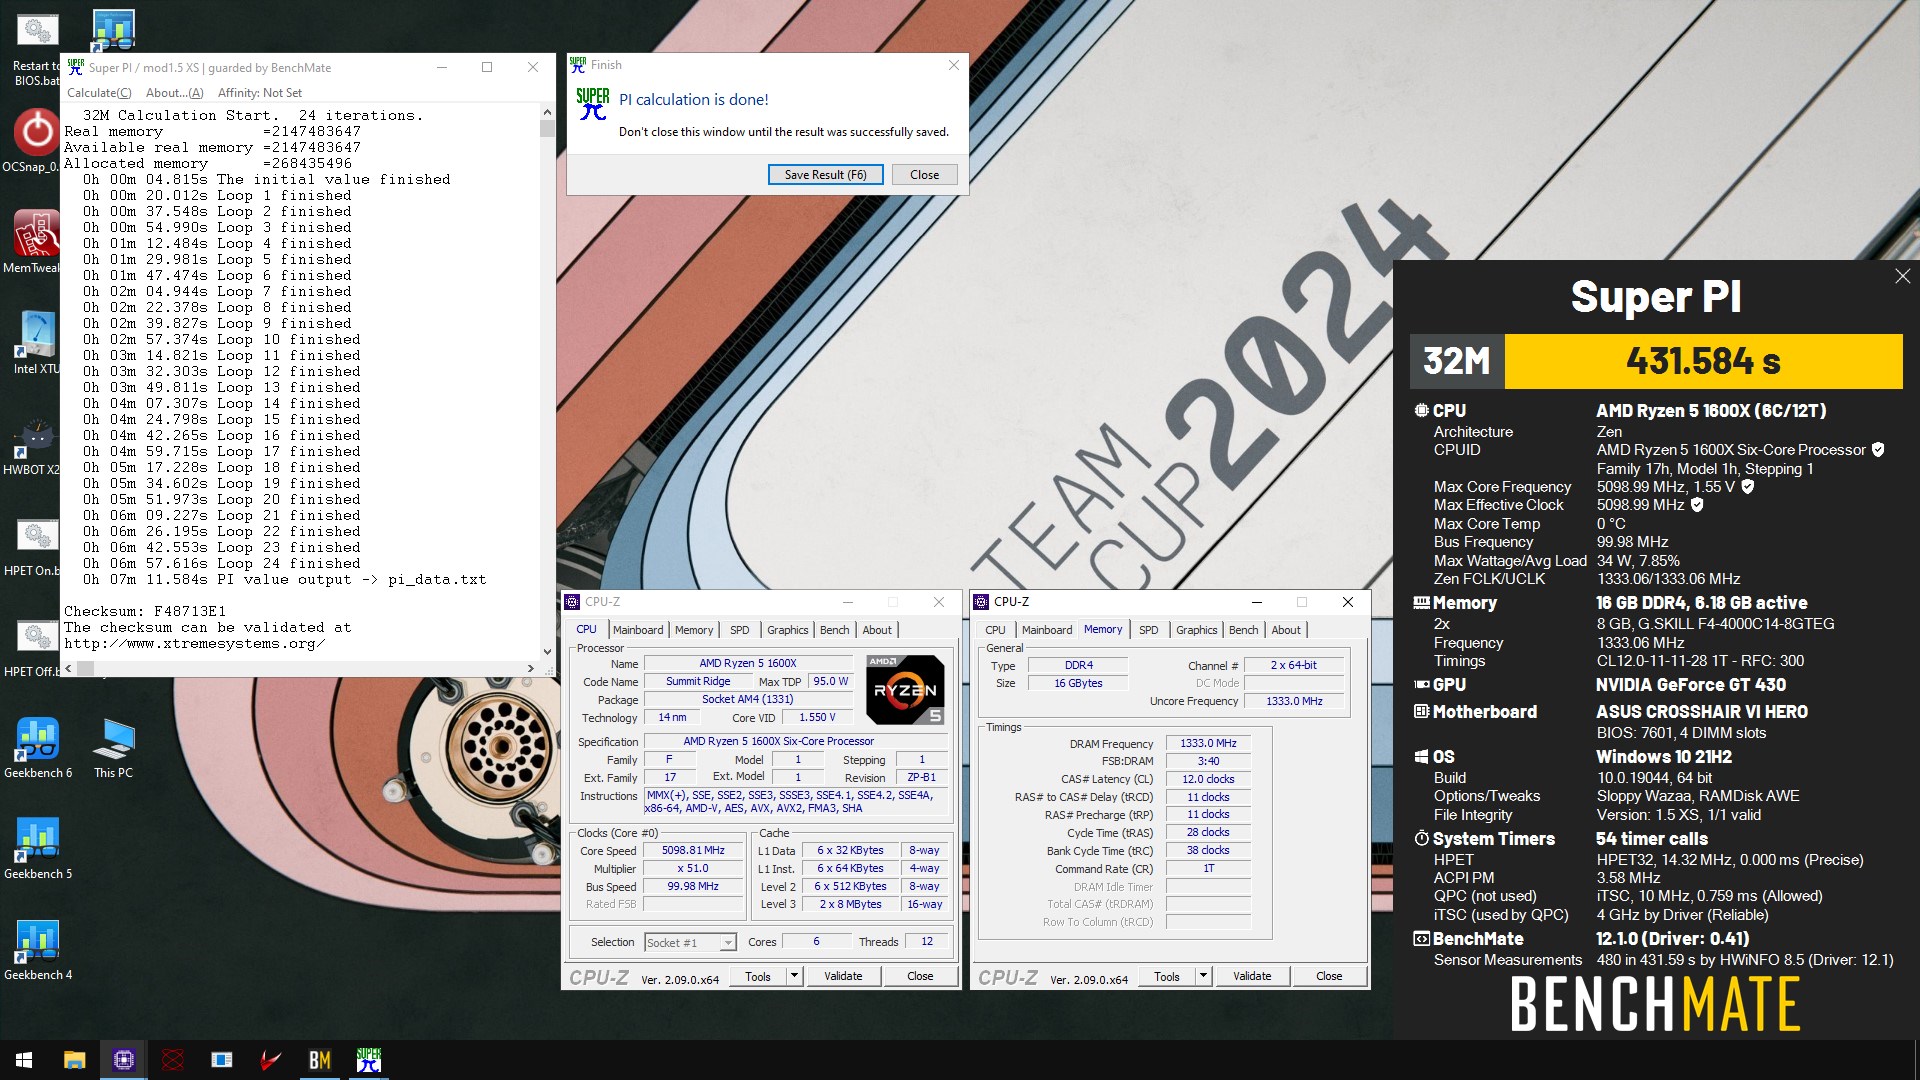Open Geekbench 6 desktop shortcut

click(38, 748)
